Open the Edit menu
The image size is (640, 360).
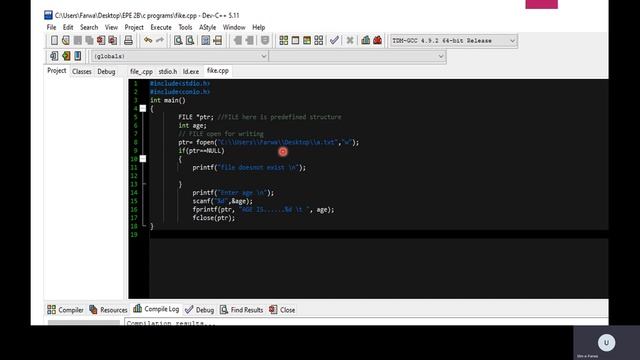68,27
